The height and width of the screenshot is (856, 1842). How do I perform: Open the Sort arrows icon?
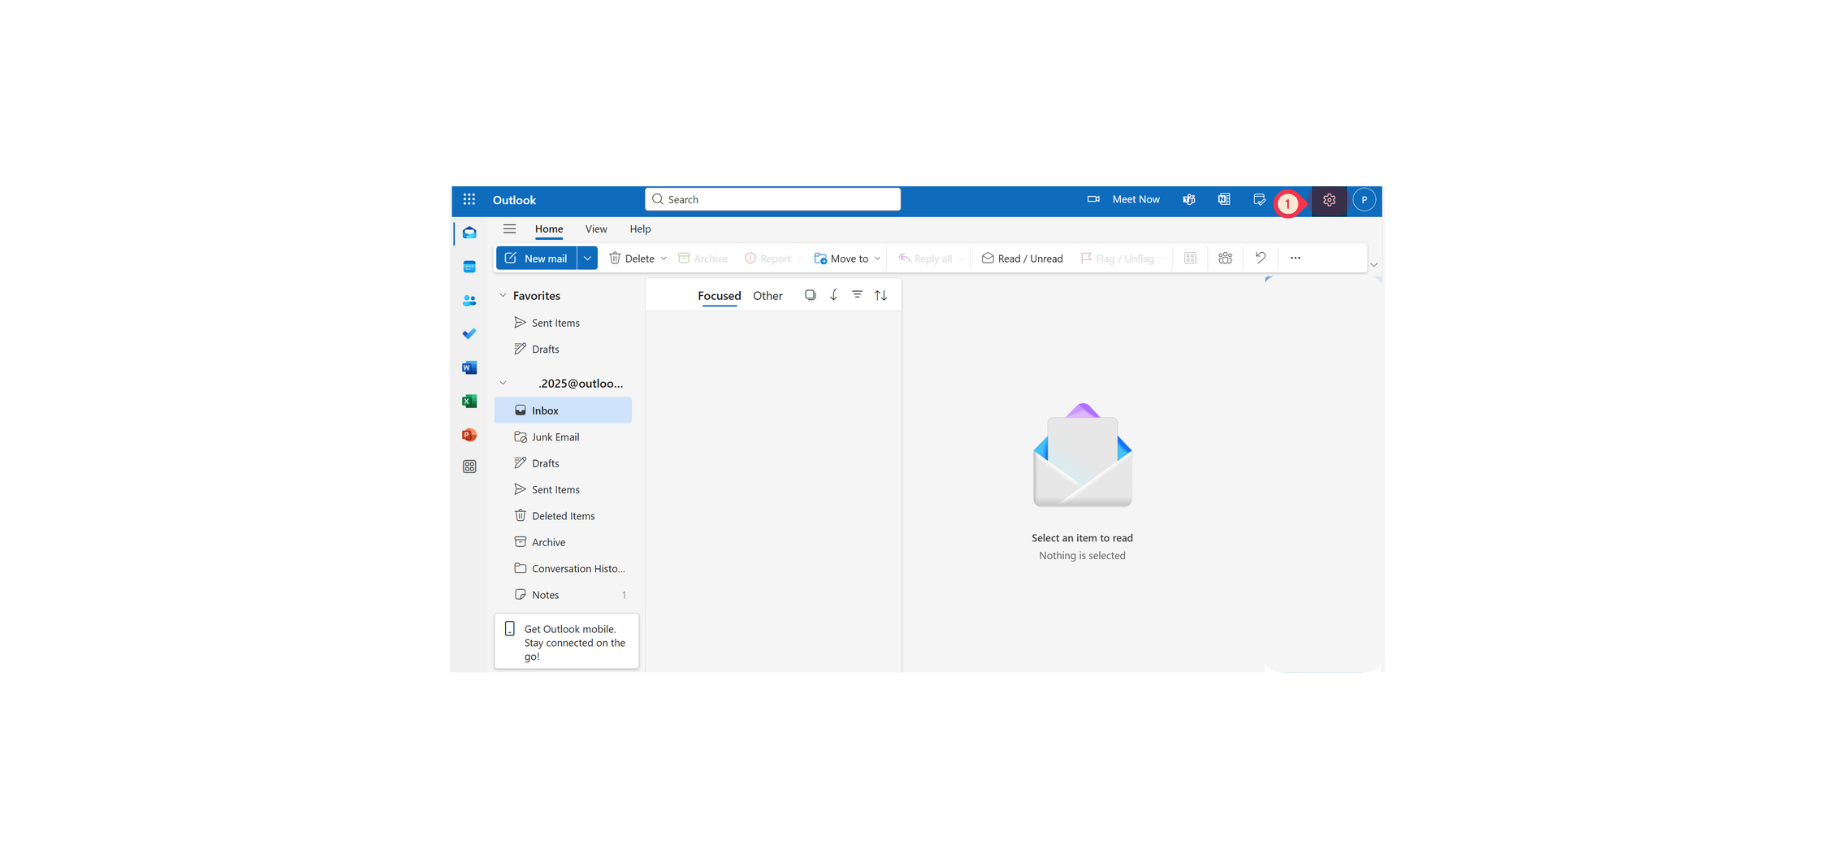(x=881, y=295)
